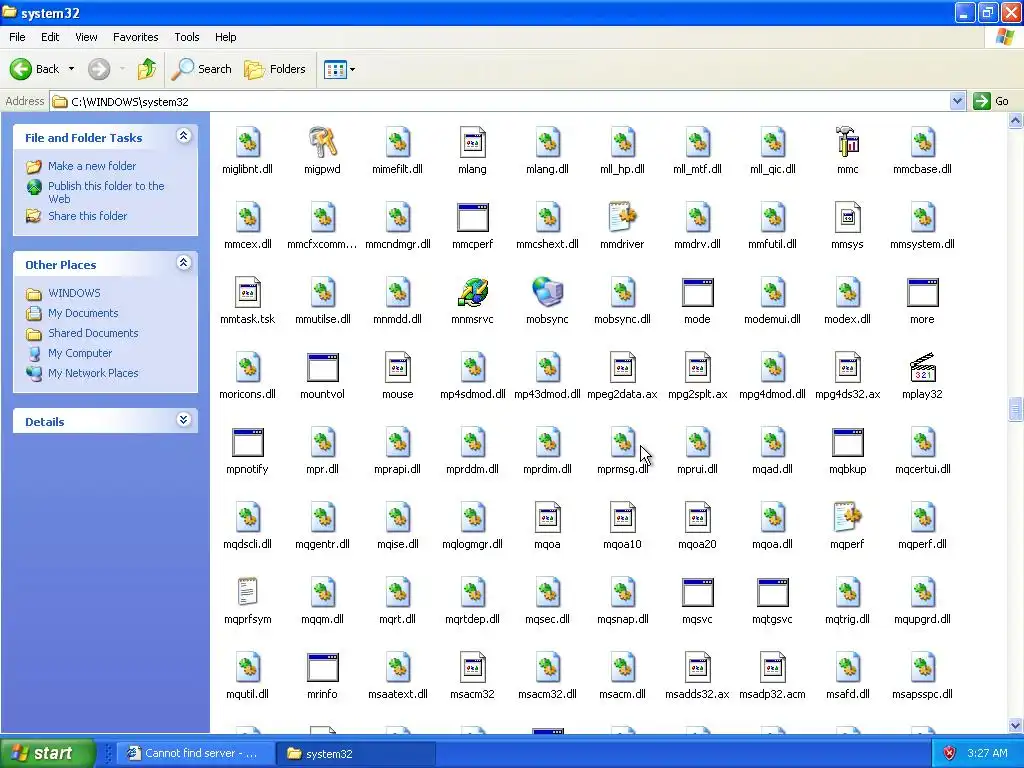
Task: Click the address bar path field
Action: point(500,101)
